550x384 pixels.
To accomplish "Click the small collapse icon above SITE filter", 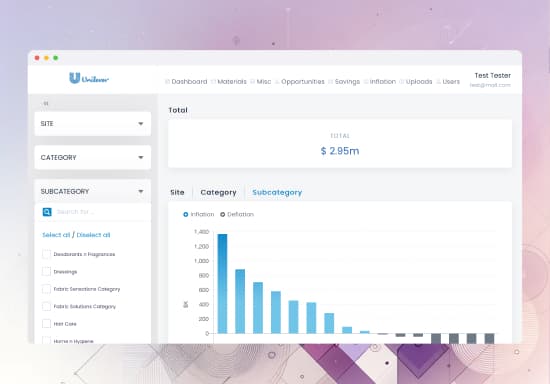I will tap(46, 103).
